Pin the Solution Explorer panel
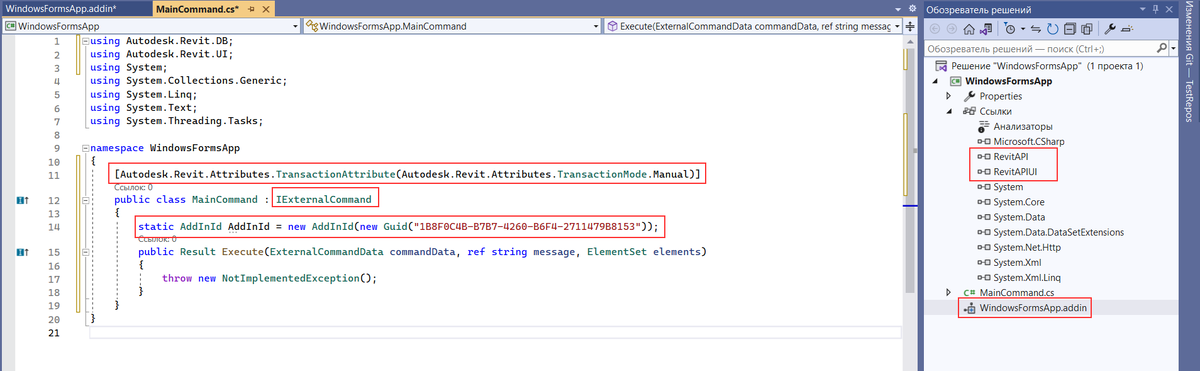The height and width of the screenshot is (371, 1200). (1156, 9)
